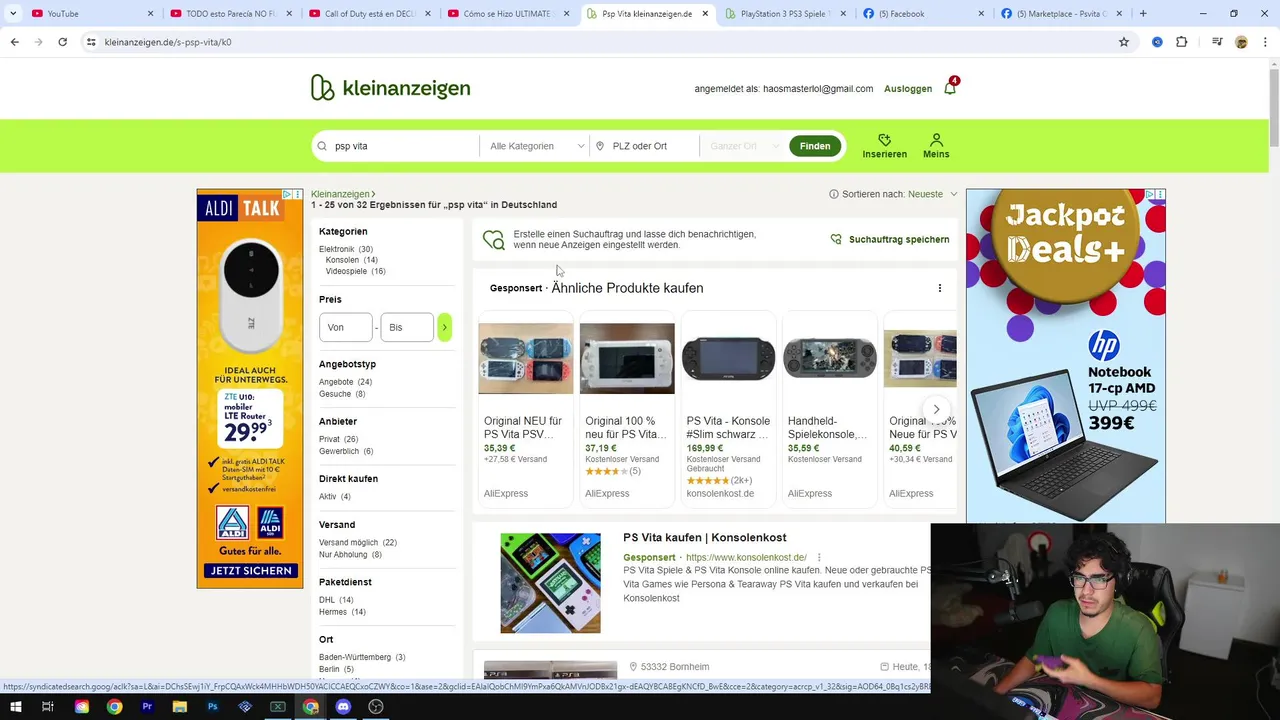Image resolution: width=1280 pixels, height=720 pixels.
Task: Open PS Vita kaufen | Konsolenkost ad title
Action: click(x=705, y=538)
